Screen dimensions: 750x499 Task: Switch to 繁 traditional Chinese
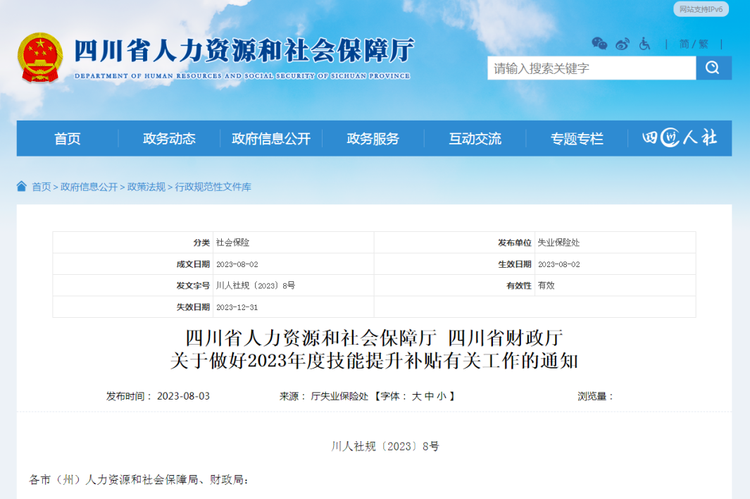[x=703, y=44]
